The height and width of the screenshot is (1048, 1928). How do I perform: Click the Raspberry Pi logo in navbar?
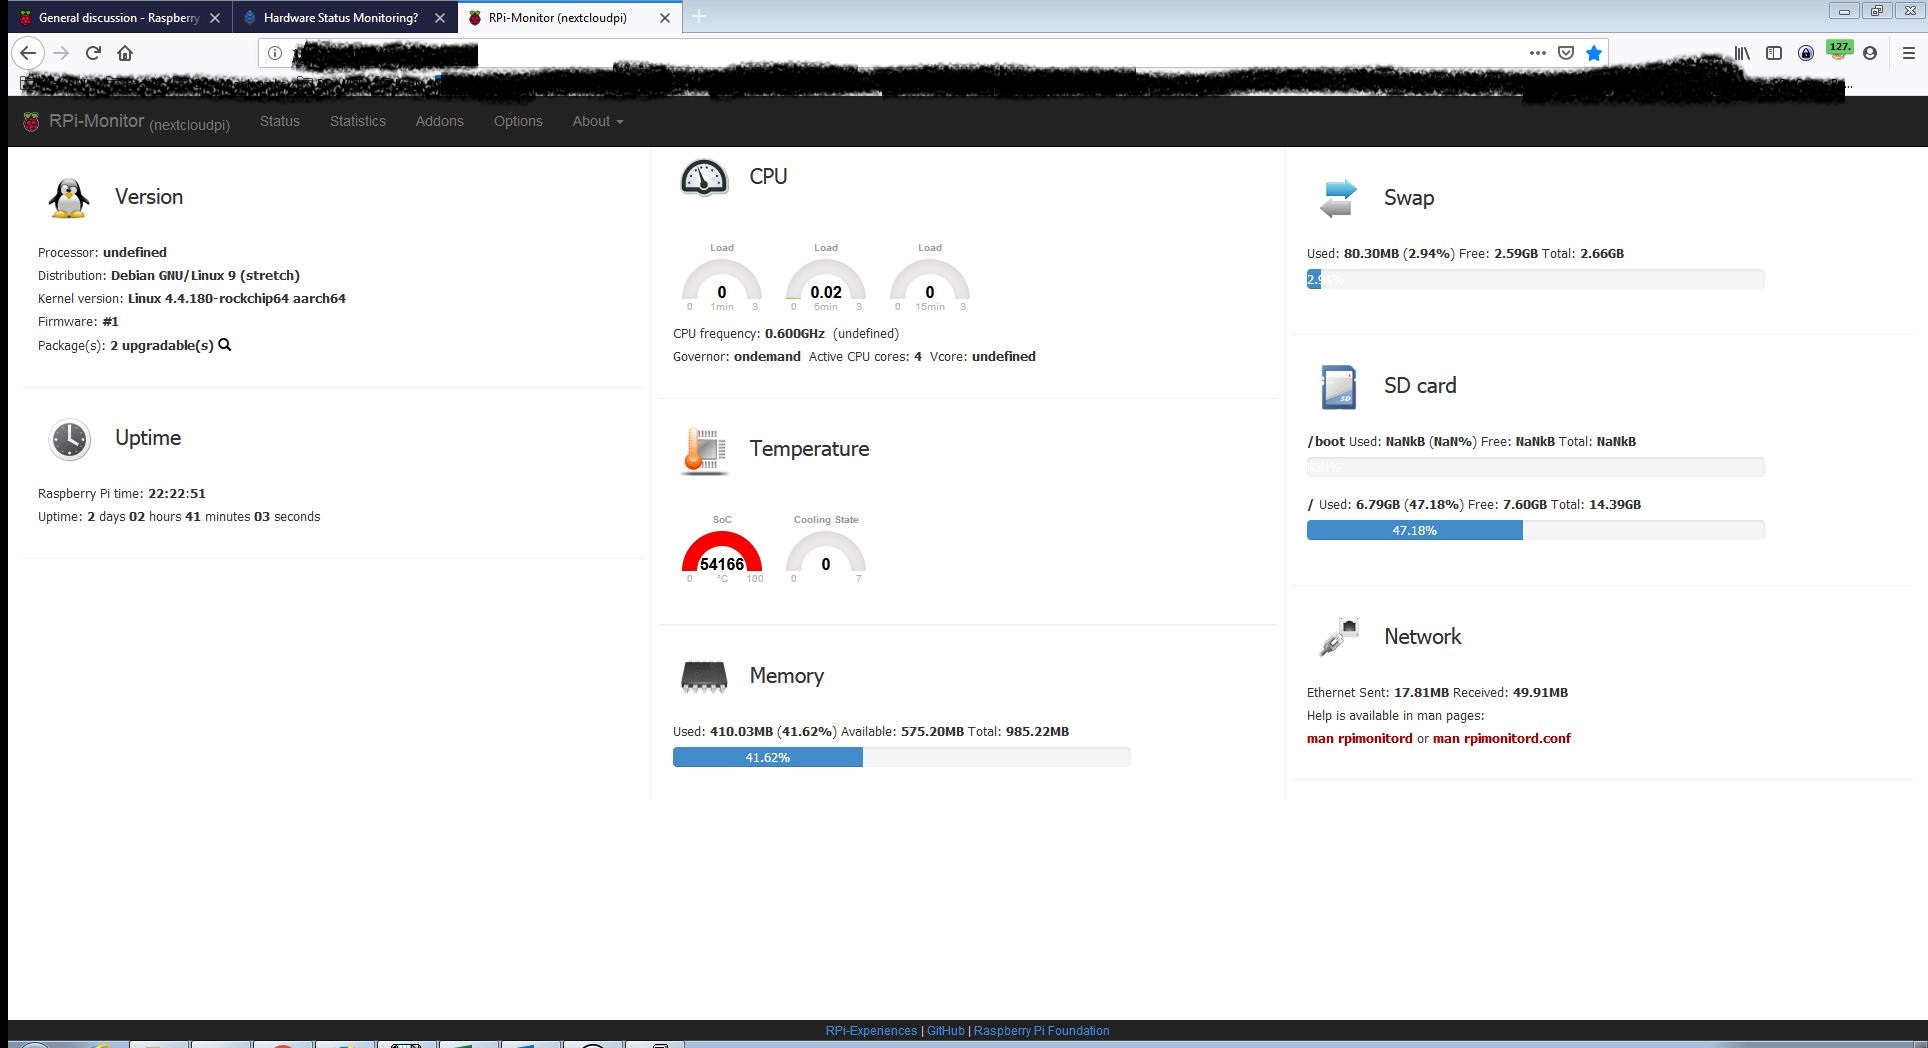31,121
